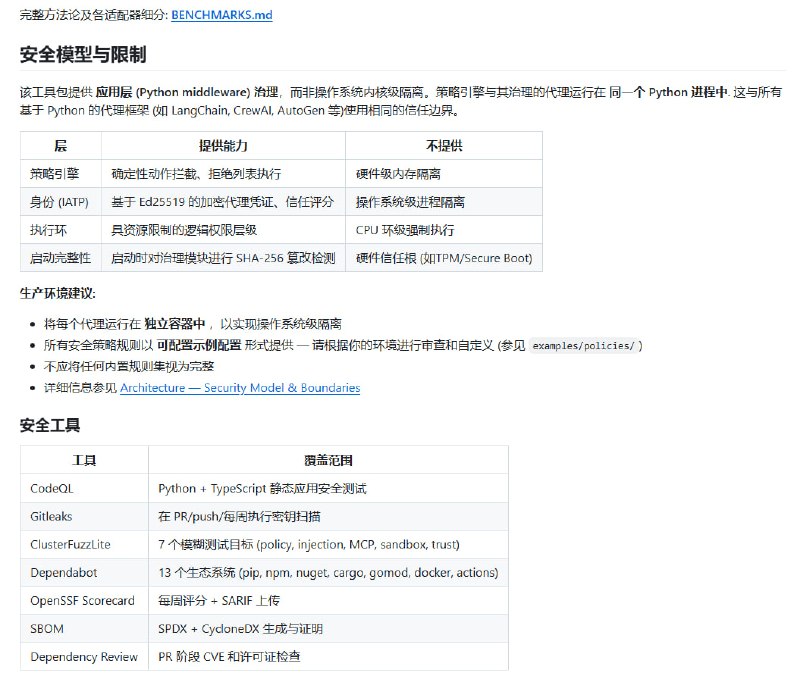Click the Ed25519 加密代理凭证 cell
Screen dimensions: 800x685
(x=223, y=202)
